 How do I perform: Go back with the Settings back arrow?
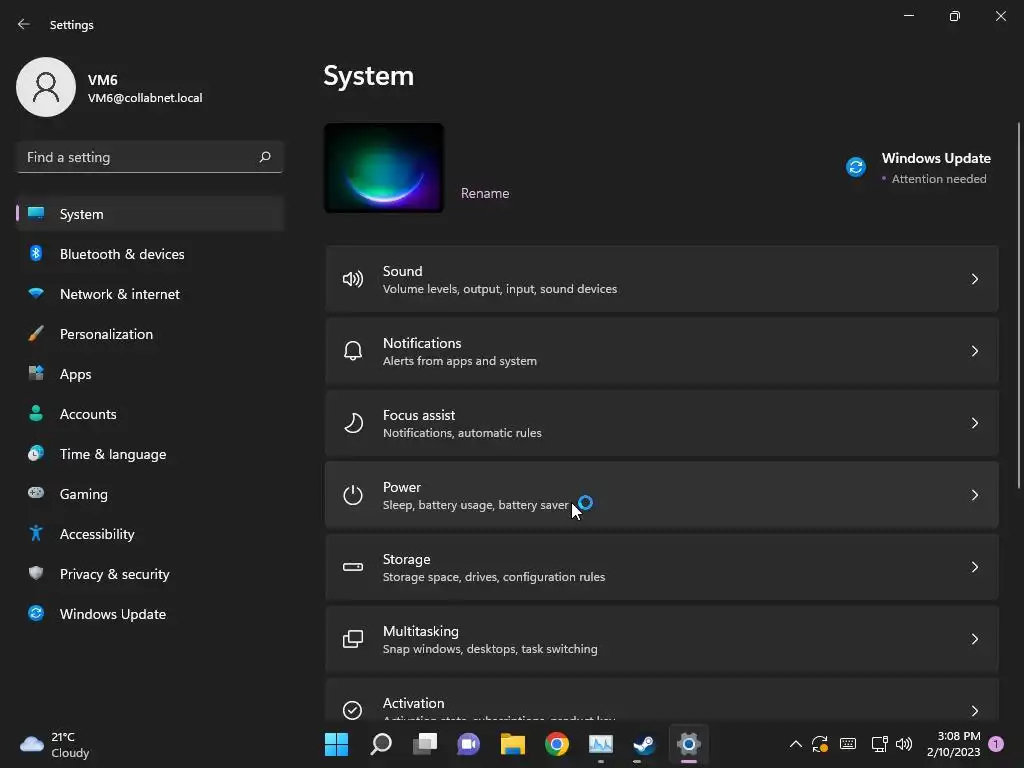pyautogui.click(x=24, y=24)
